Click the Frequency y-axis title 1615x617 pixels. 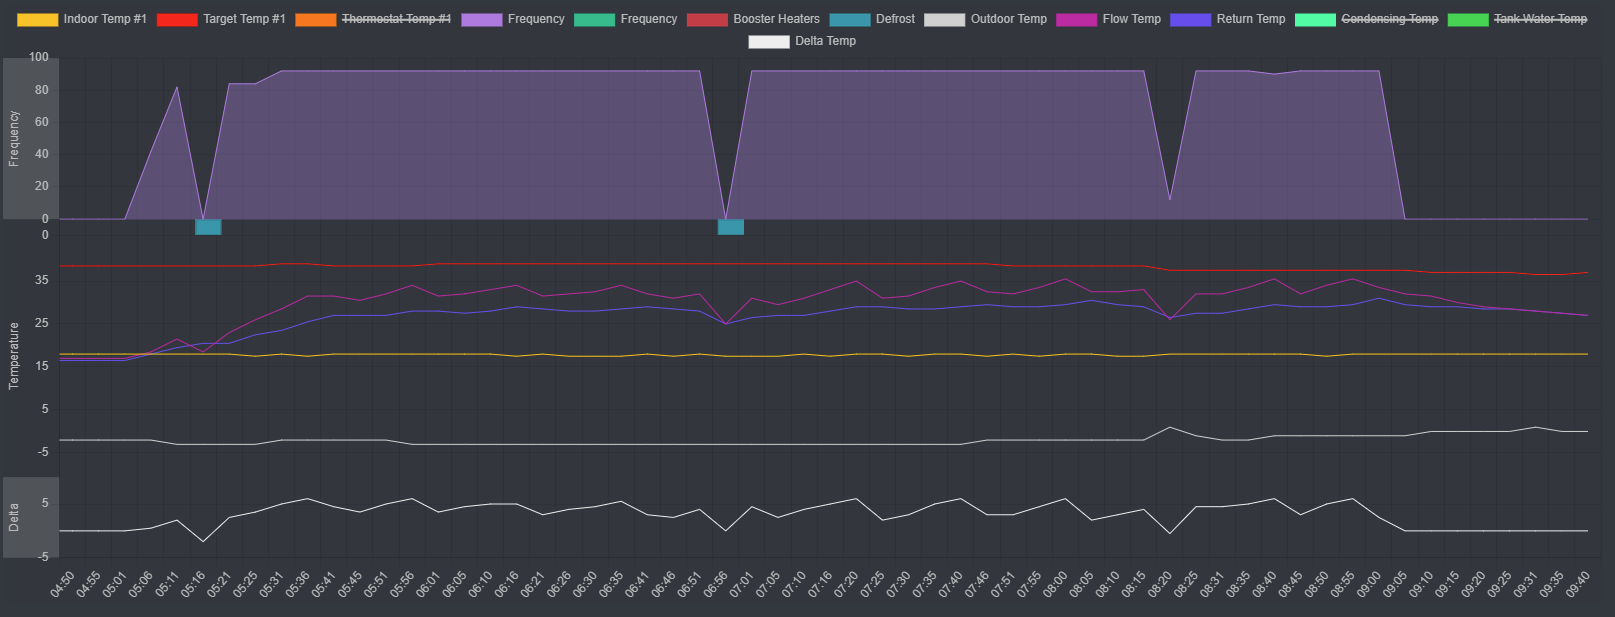[x=14, y=138]
